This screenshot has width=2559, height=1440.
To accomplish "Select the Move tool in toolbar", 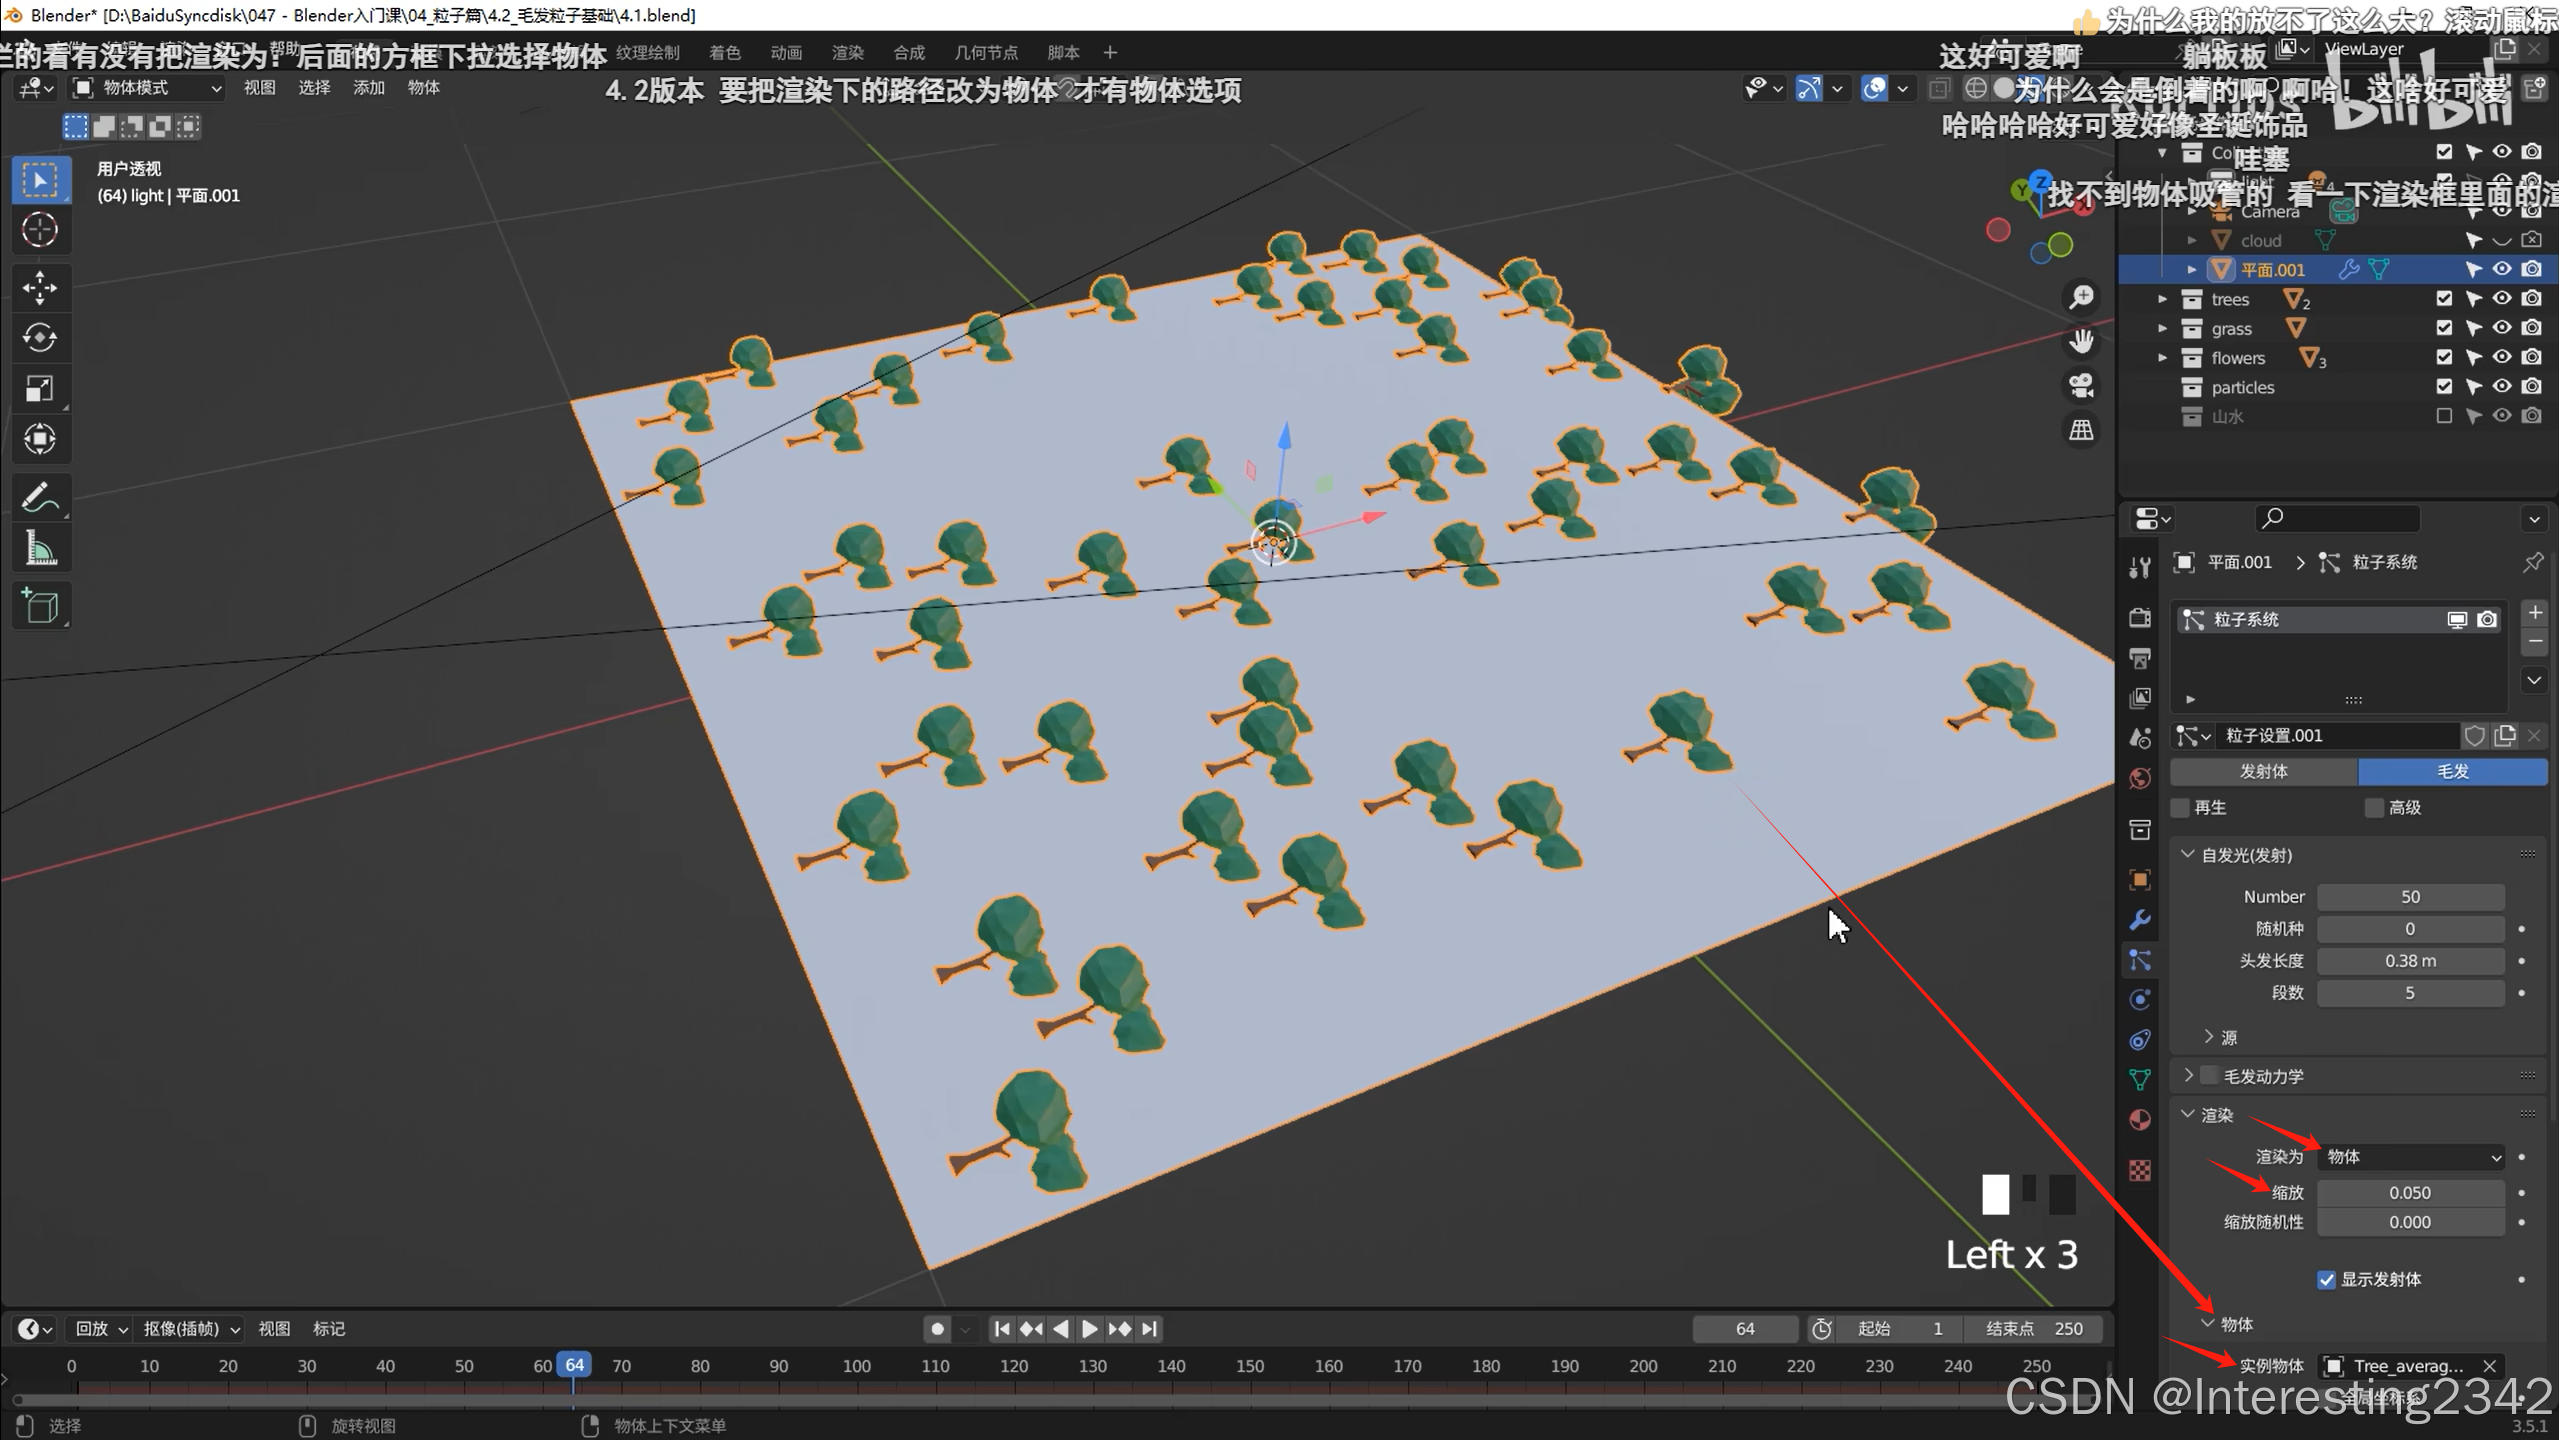I will [40, 288].
